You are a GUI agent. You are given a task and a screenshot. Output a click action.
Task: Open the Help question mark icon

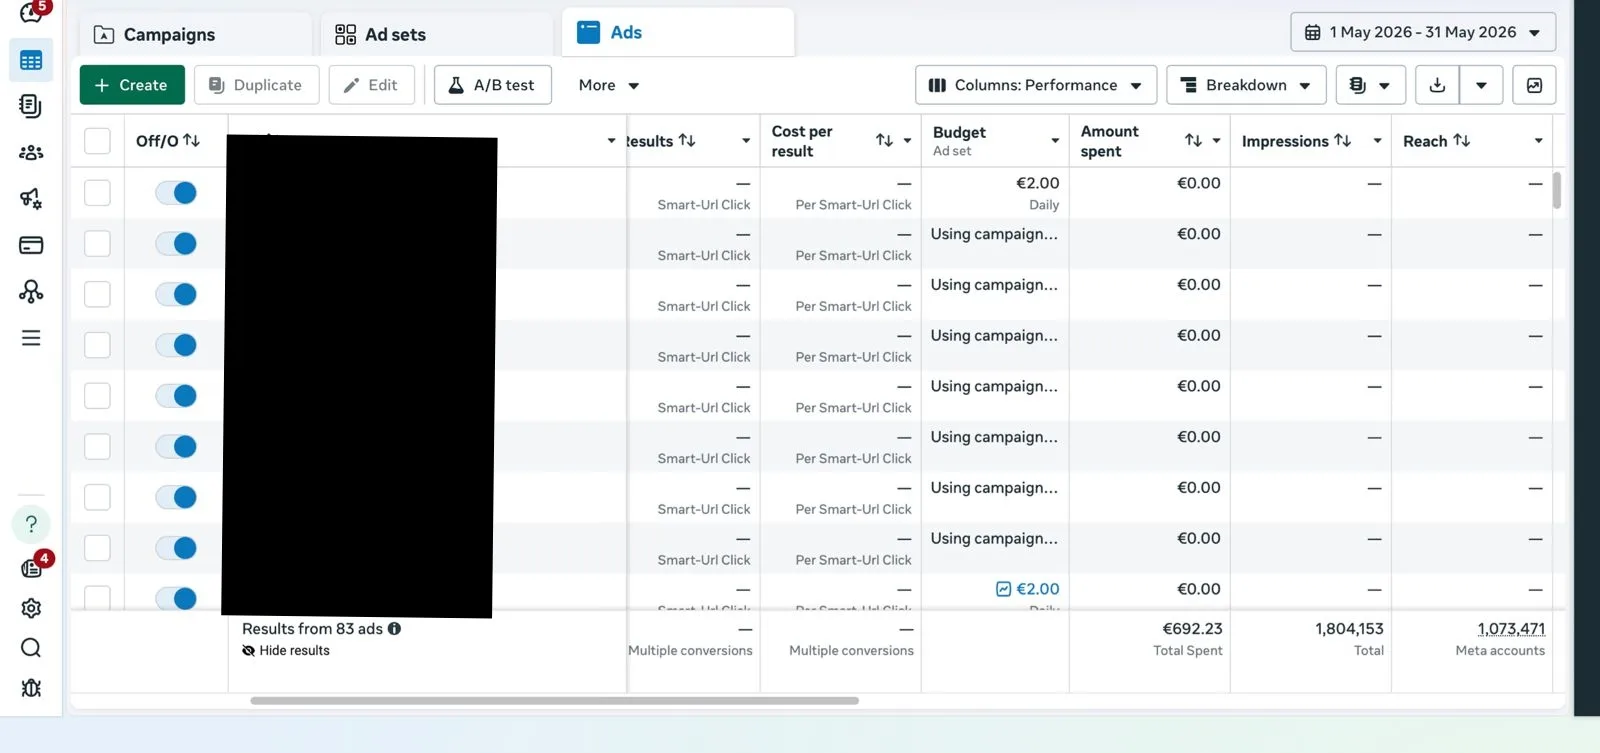(x=31, y=524)
